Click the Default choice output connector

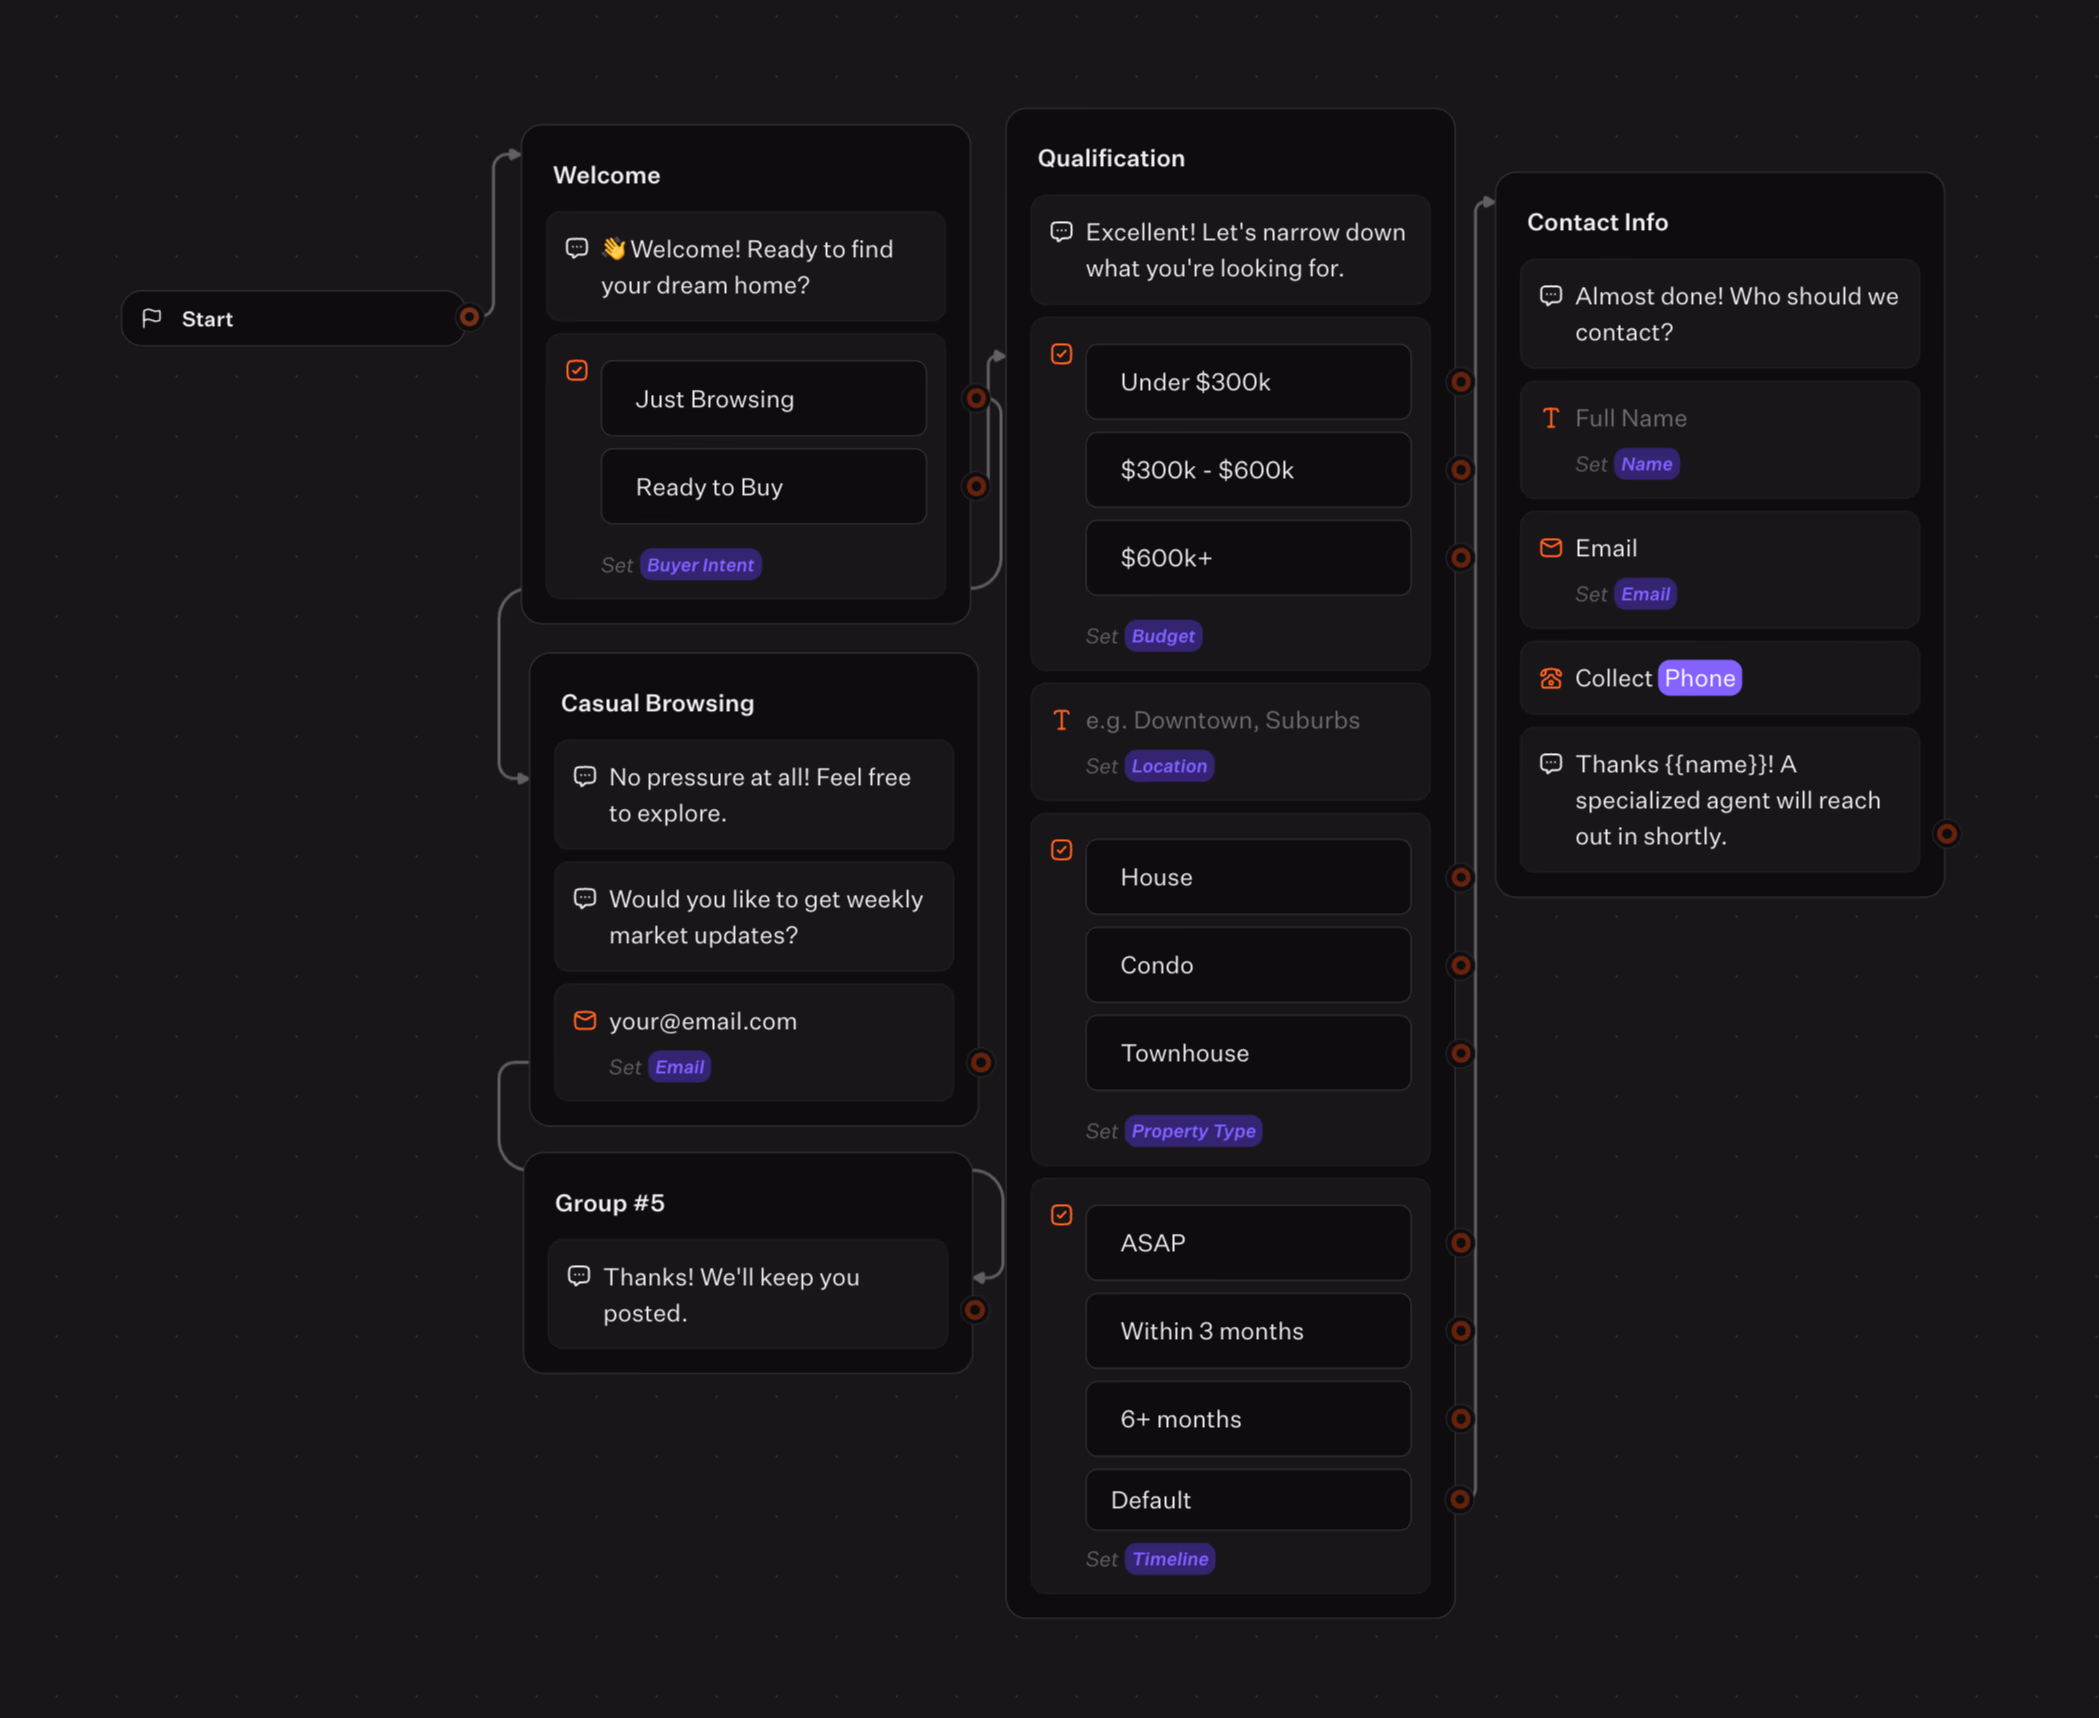1460,1499
